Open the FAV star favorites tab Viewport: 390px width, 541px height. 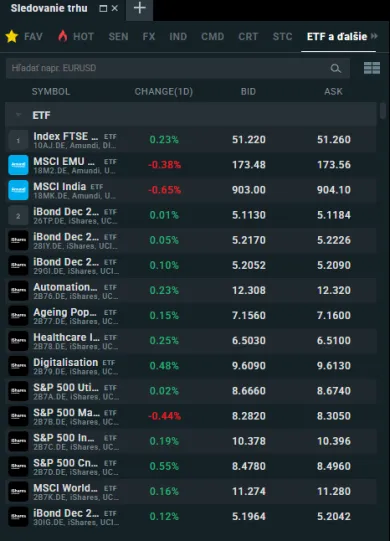(x=24, y=36)
